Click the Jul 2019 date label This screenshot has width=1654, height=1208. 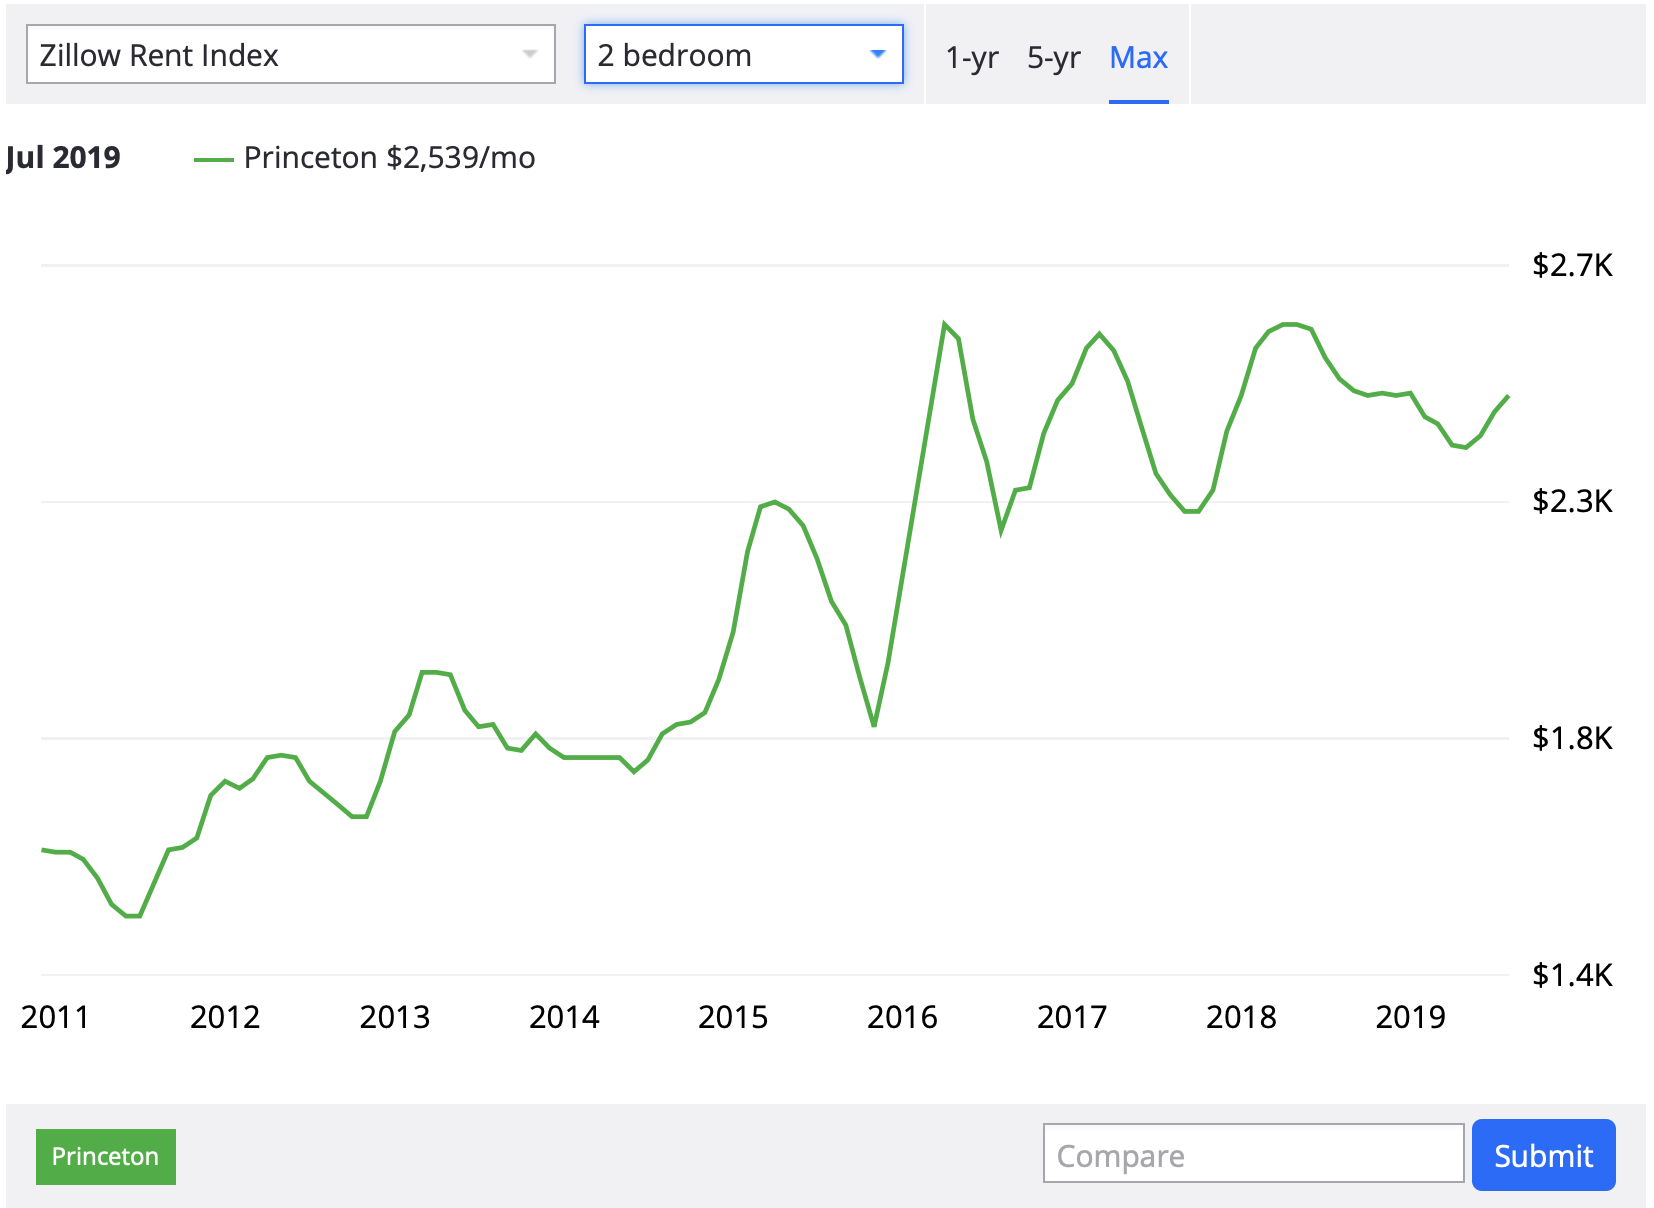point(63,158)
